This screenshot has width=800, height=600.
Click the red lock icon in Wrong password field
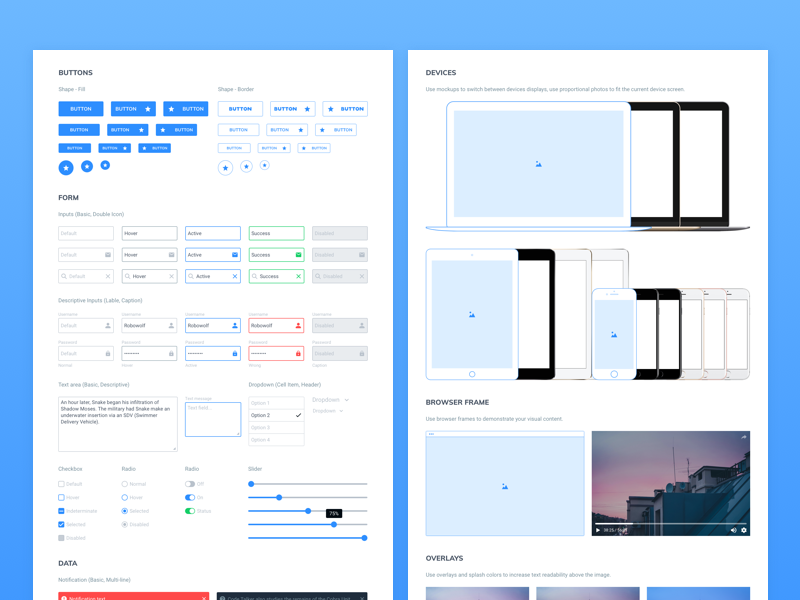click(298, 353)
